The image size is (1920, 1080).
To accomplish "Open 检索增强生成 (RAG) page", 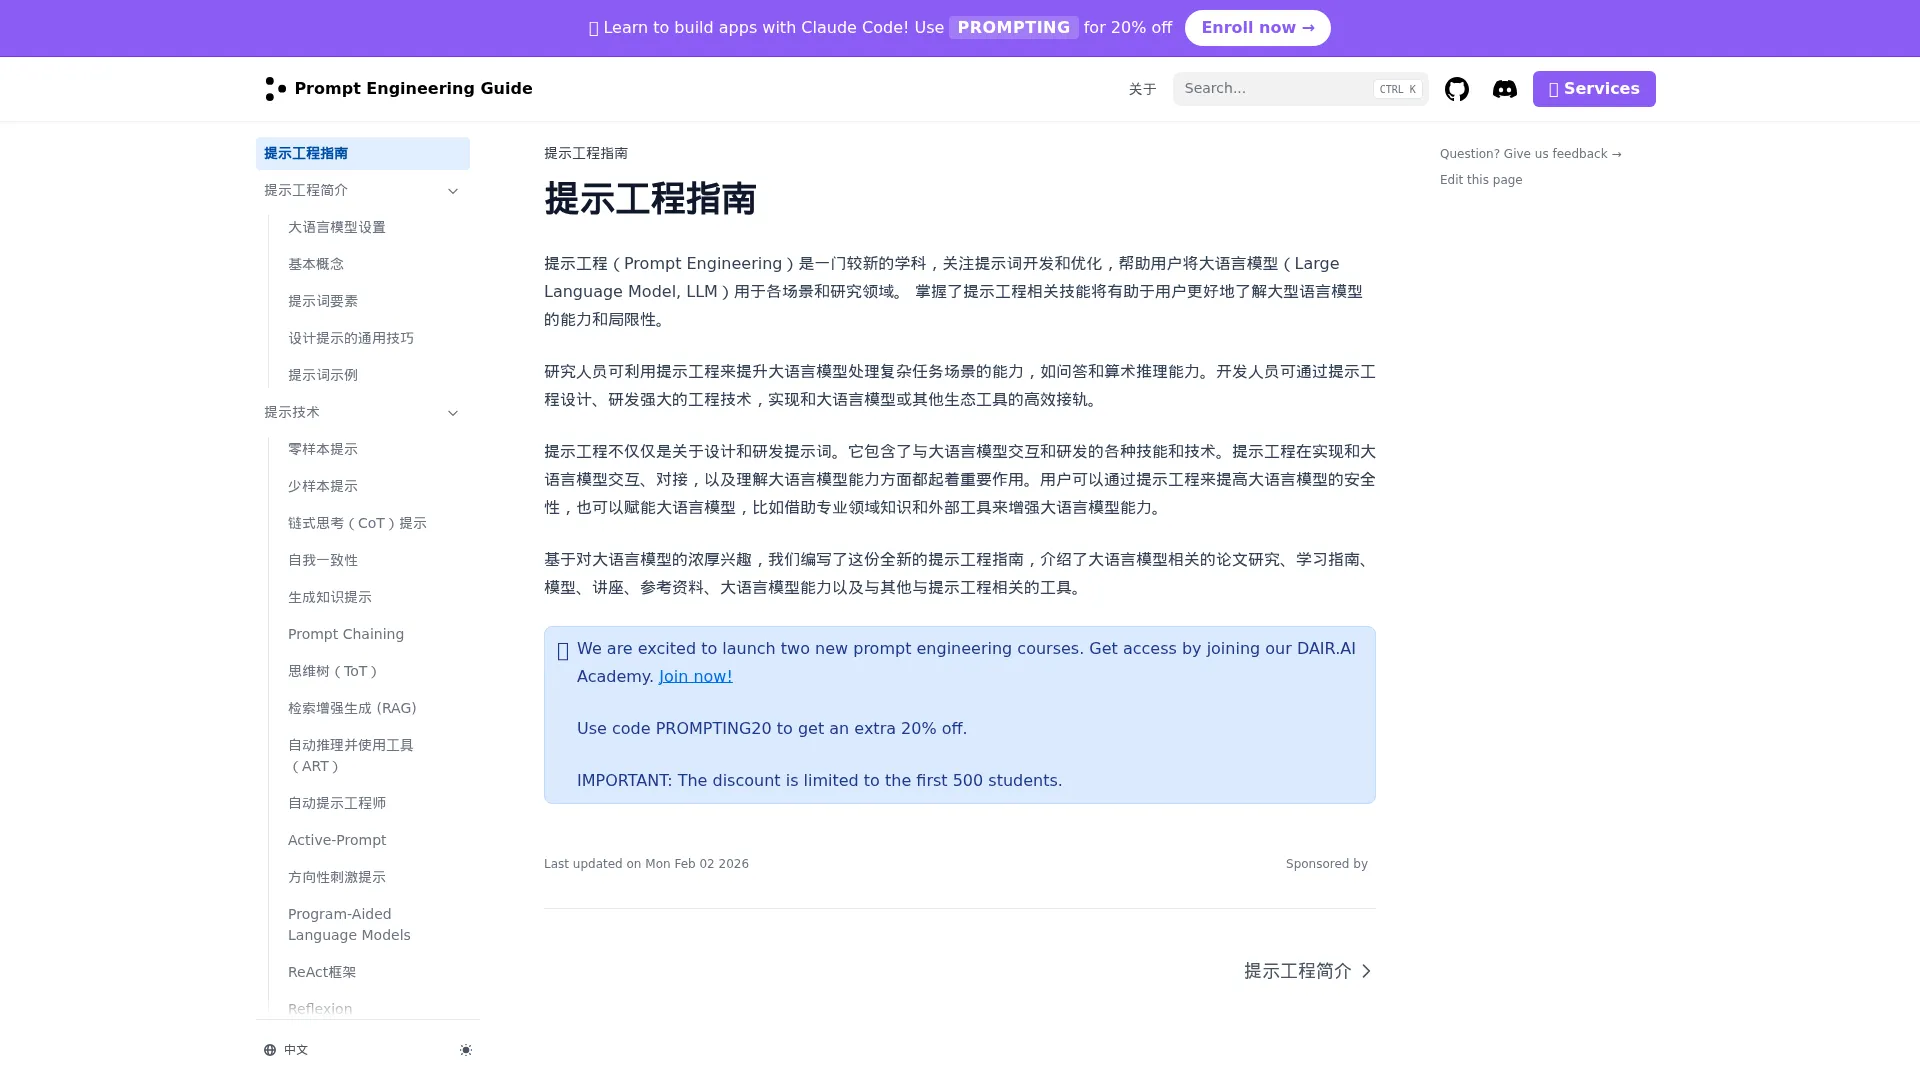I will (374, 708).
